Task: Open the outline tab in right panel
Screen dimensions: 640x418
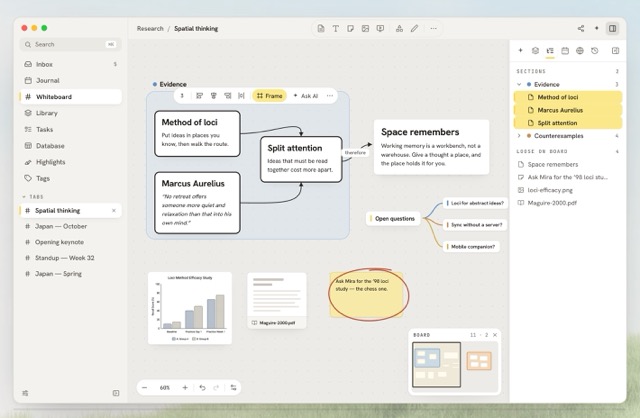Action: pyautogui.click(x=550, y=51)
